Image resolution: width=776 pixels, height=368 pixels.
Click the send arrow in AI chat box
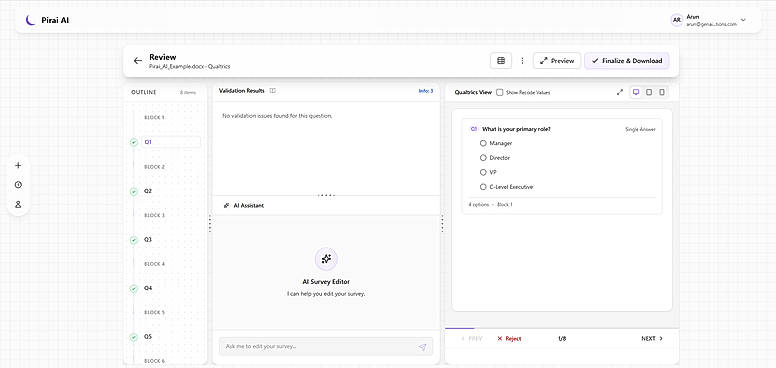coord(422,347)
